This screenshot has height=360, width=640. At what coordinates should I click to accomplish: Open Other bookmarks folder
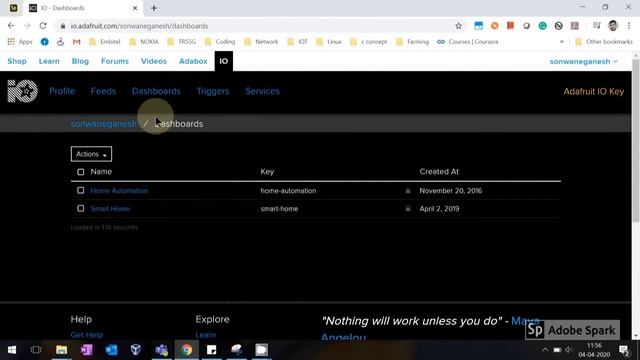[604, 42]
